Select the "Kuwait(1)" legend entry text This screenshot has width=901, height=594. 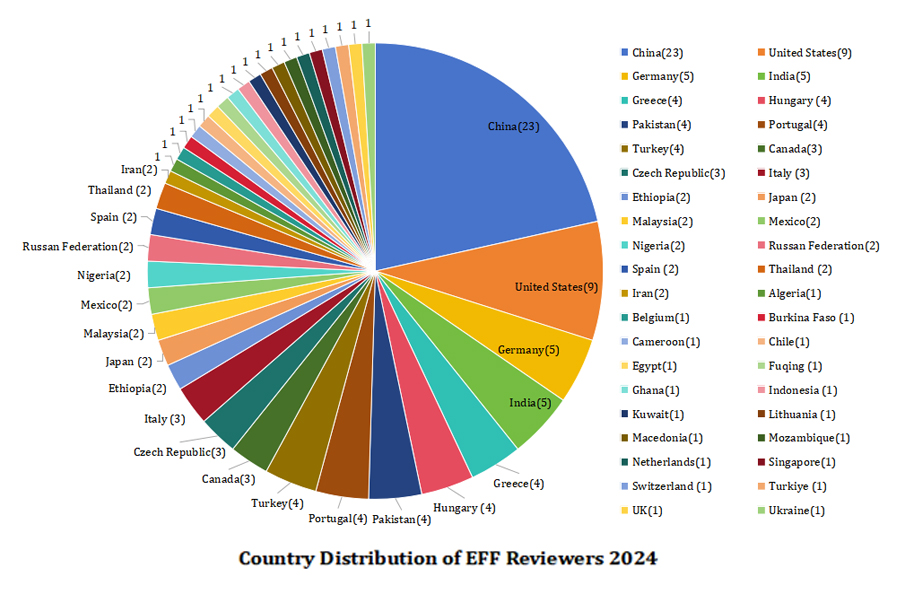click(658, 415)
